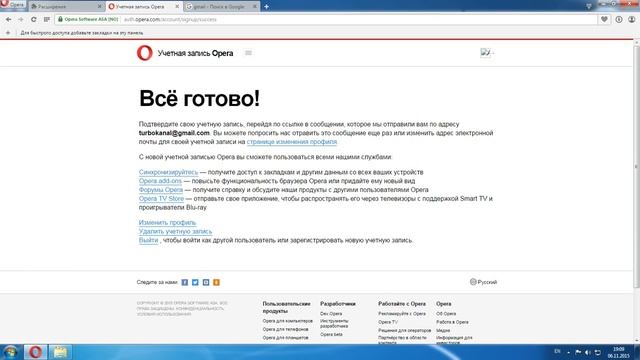This screenshot has width=640, height=360.
Task: Reload the current page
Action: [x=33, y=19]
